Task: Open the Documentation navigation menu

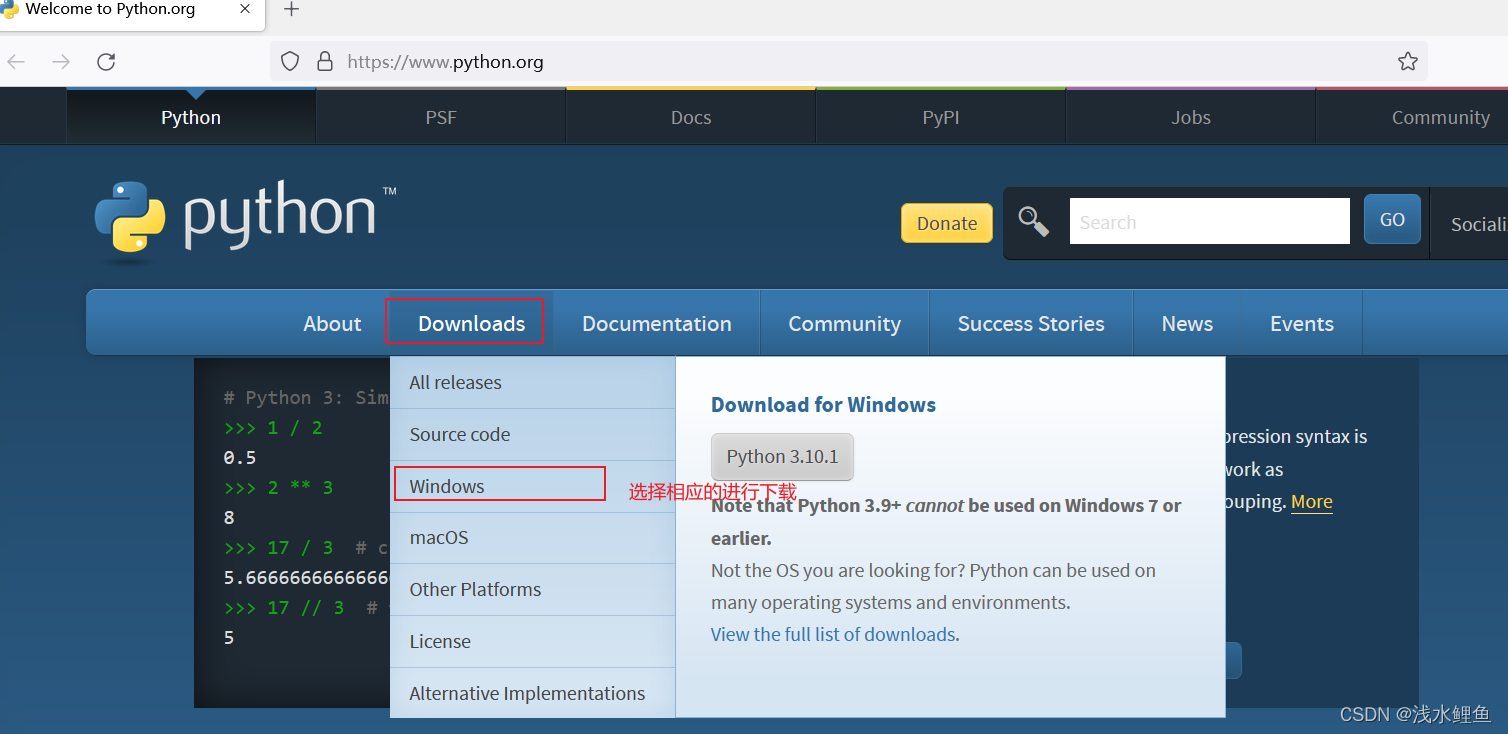Action: click(657, 323)
